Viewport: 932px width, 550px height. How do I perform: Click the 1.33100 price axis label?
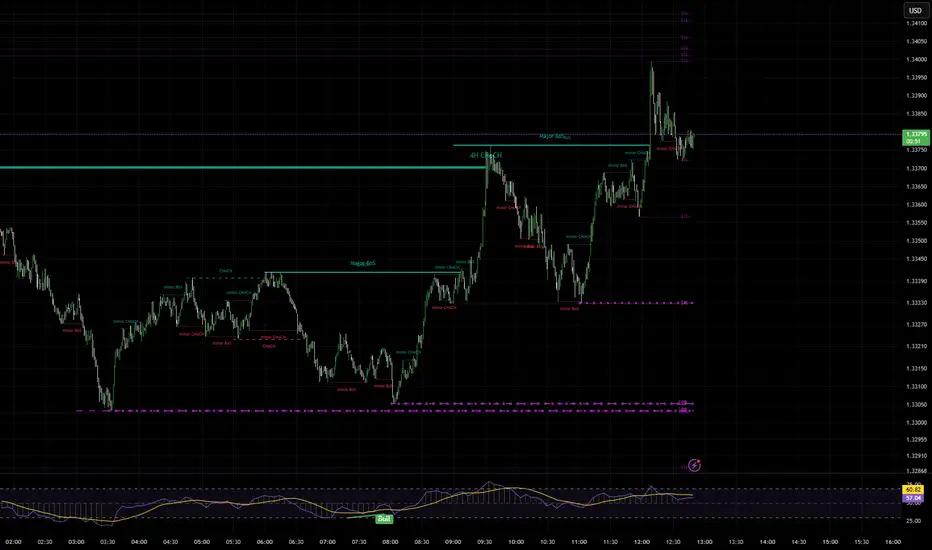(916, 386)
